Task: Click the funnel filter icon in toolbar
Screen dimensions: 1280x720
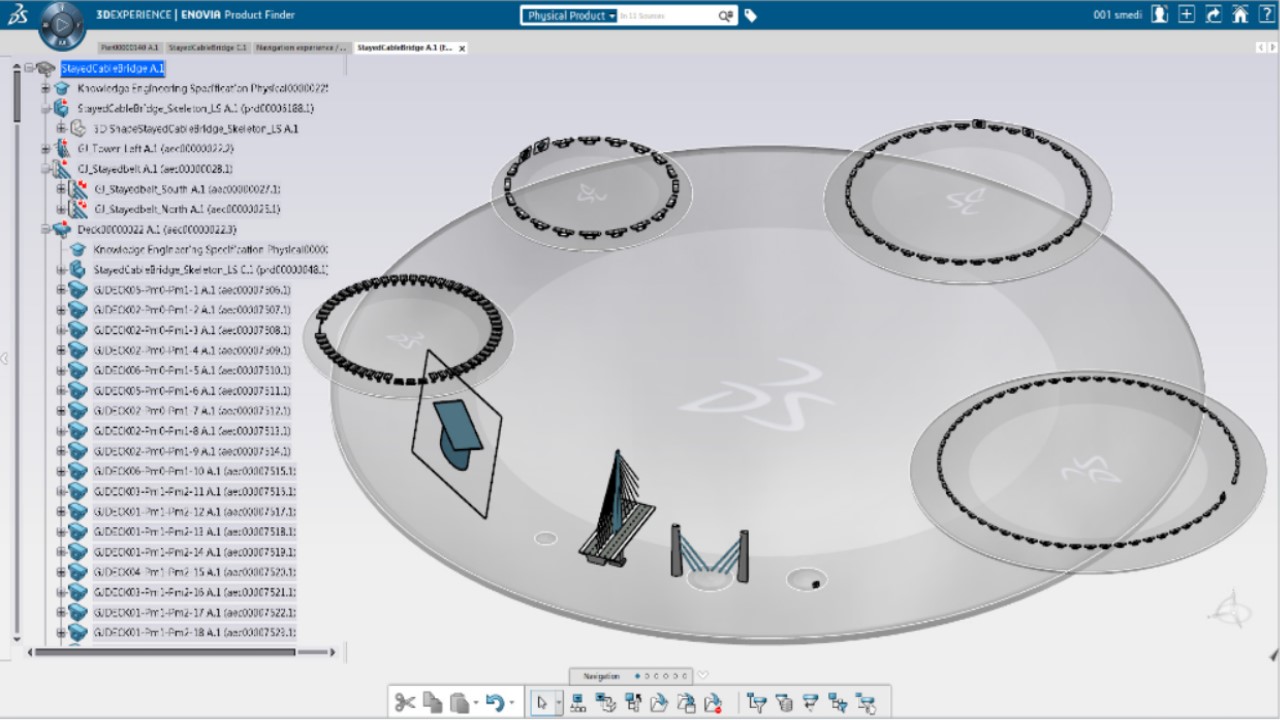Action: pyautogui.click(x=757, y=702)
